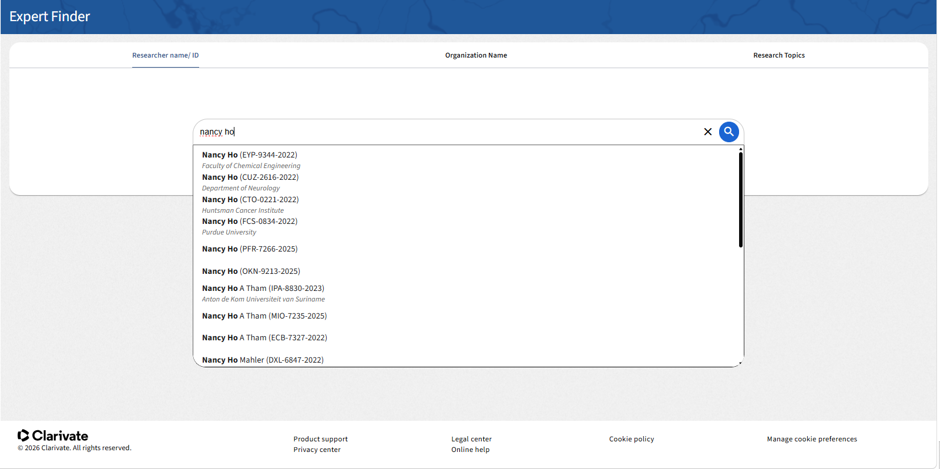Select Nancy Ho Mahler (DXL-6847-2022)
This screenshot has width=940, height=469.
coord(263,360)
